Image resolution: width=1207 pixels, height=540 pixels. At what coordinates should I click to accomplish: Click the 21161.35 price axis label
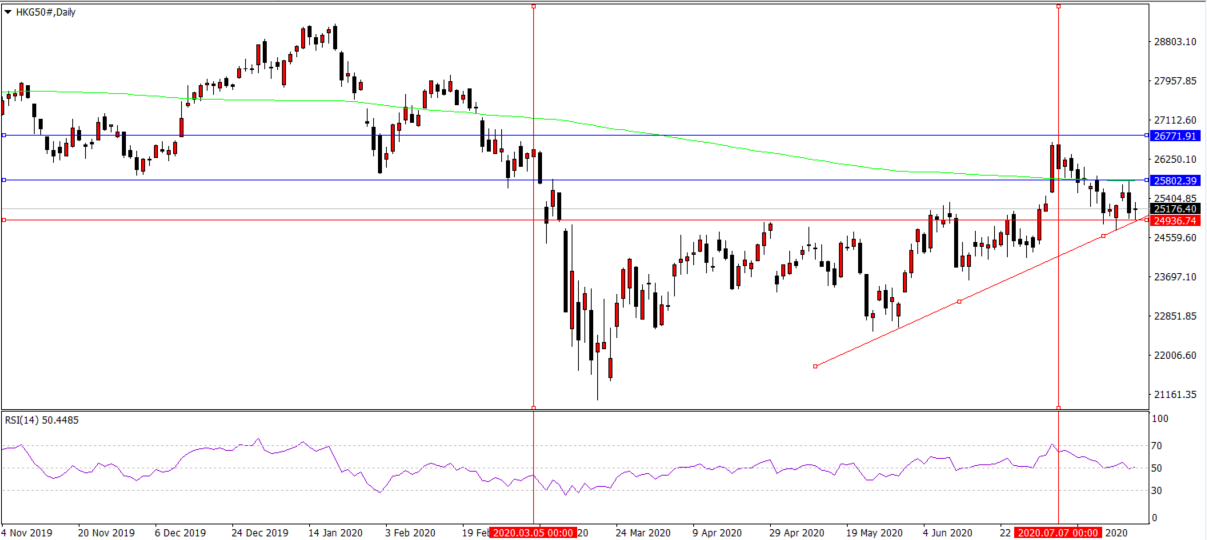[1175, 394]
